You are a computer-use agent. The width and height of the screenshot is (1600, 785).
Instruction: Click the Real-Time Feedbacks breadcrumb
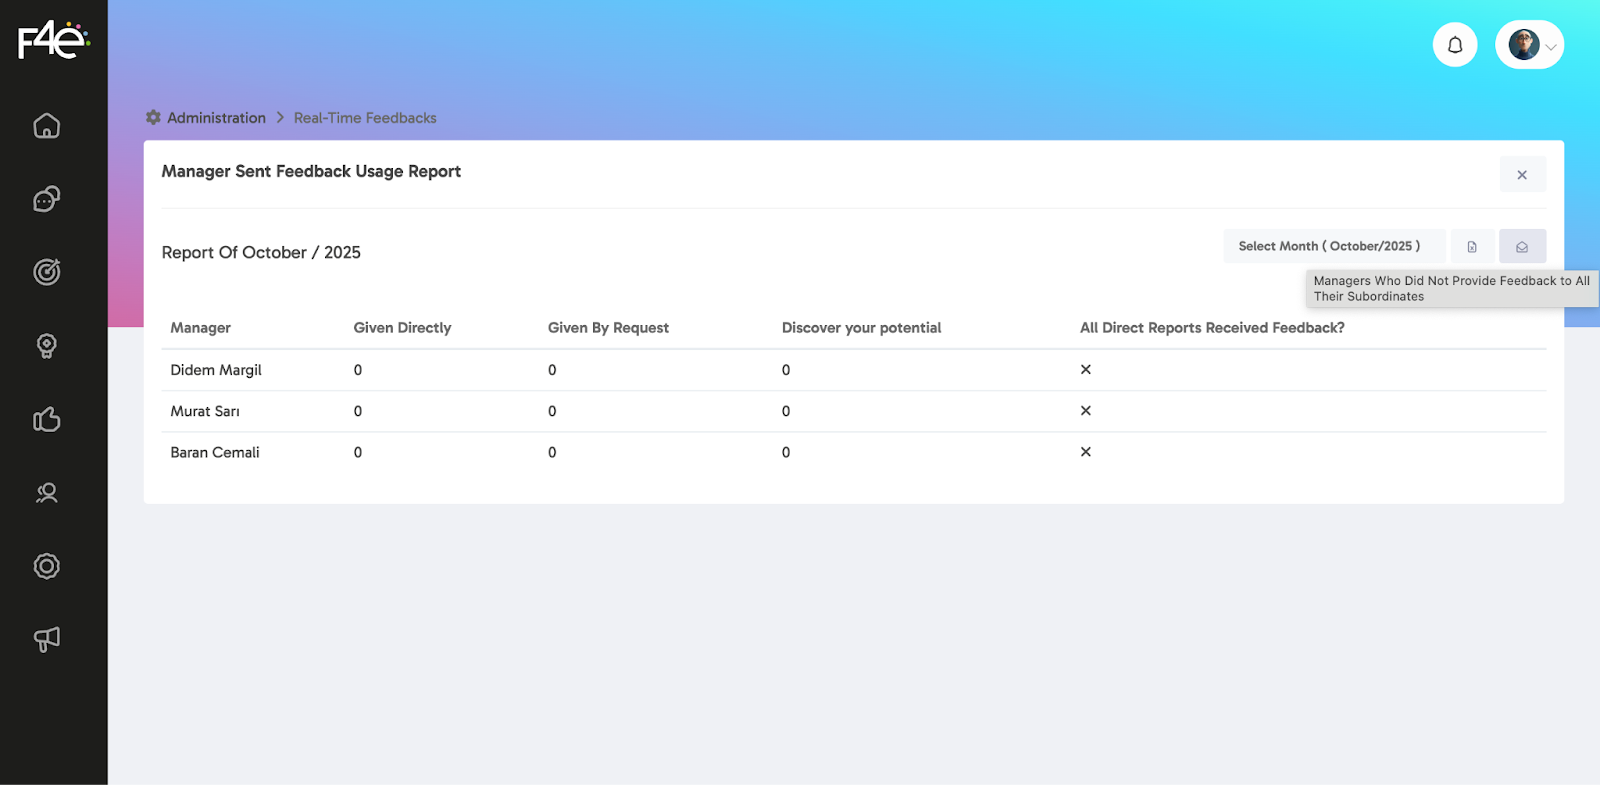click(365, 118)
